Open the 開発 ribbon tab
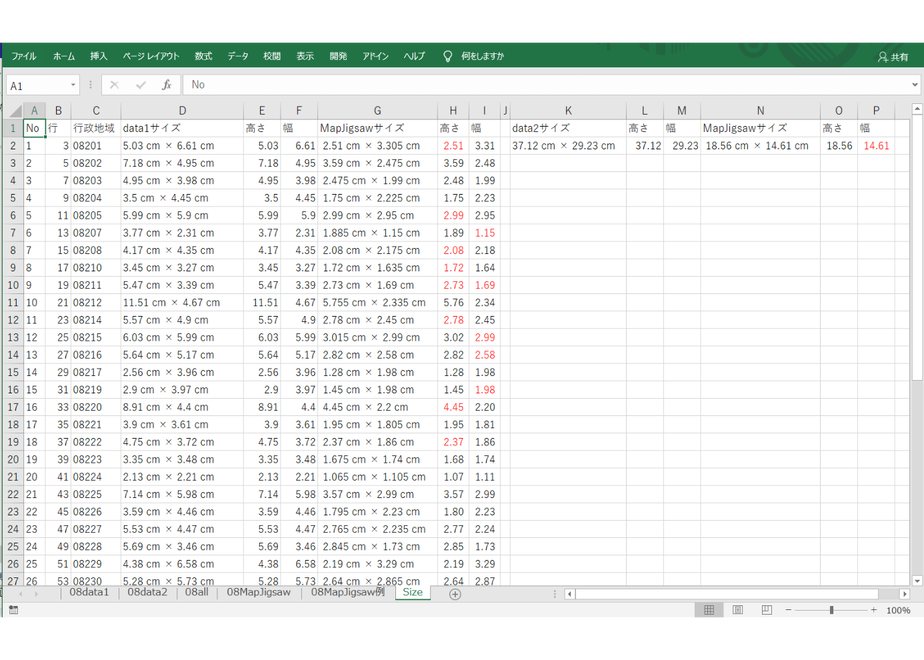This screenshot has height=660, width=924. click(338, 56)
